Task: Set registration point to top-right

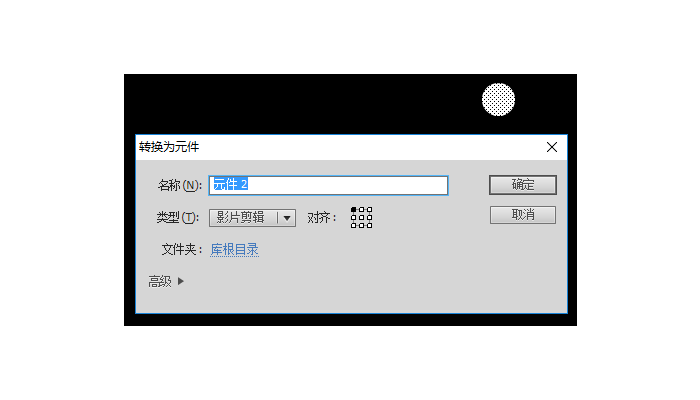Action: point(369,209)
